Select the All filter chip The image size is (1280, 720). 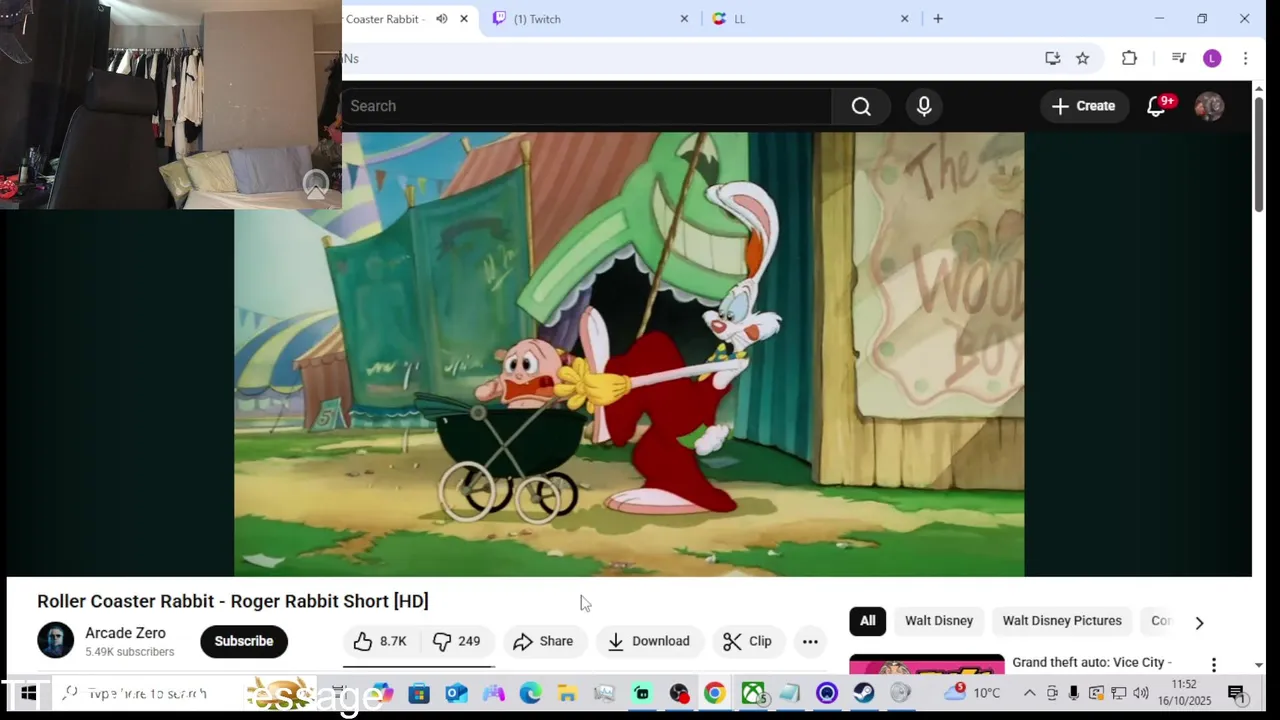click(x=868, y=621)
